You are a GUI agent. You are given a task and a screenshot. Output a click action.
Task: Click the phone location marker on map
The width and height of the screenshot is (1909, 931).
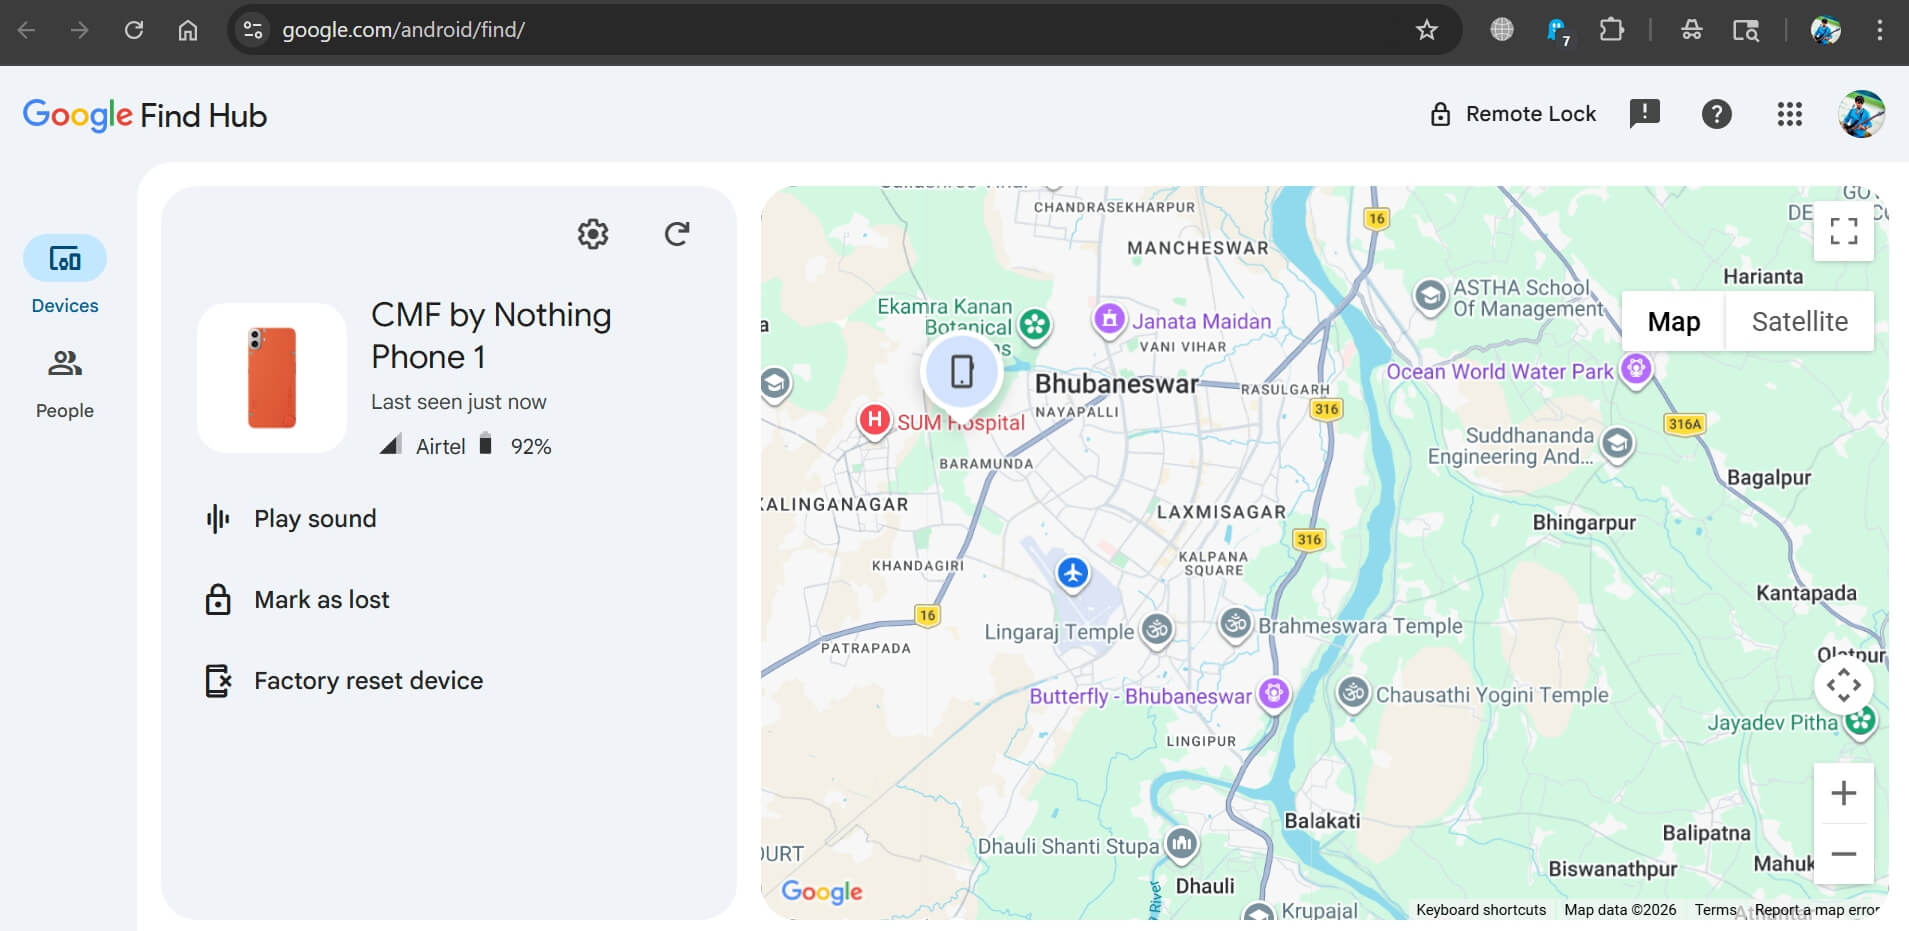(x=962, y=371)
